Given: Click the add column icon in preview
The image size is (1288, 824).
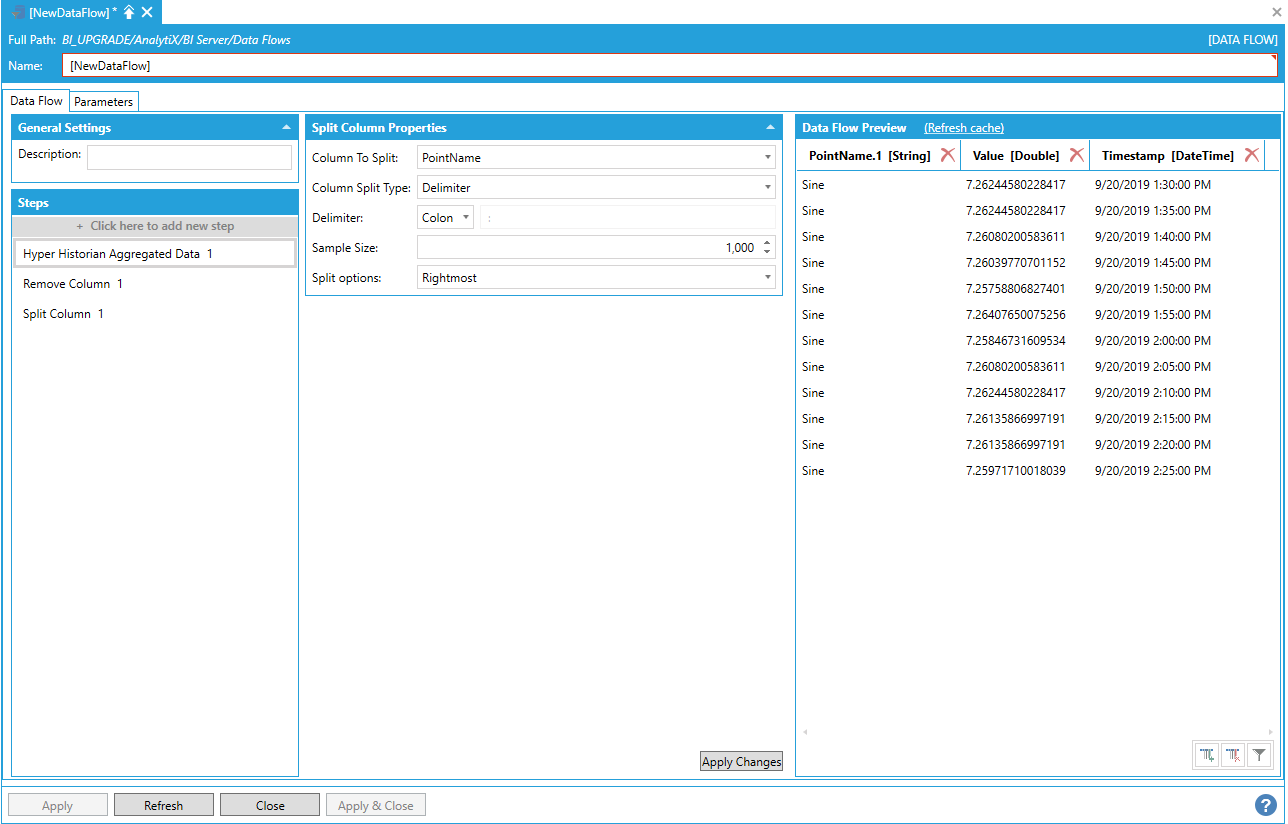Looking at the screenshot, I should click(x=1208, y=756).
